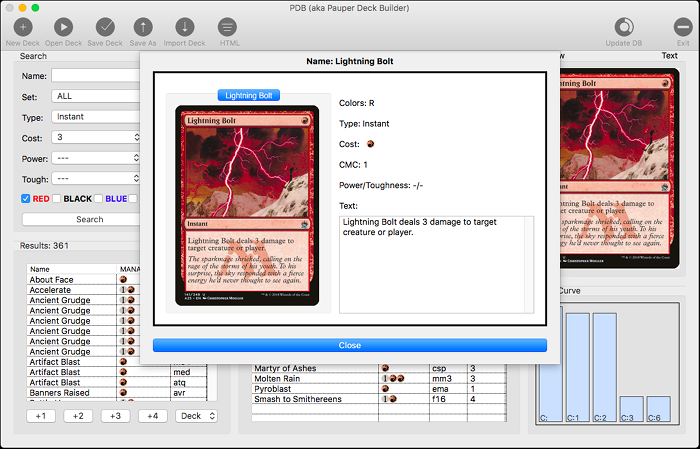This screenshot has height=449, width=700.
Task: Click the mm3 set cell for Molten Rain
Action: [448, 378]
